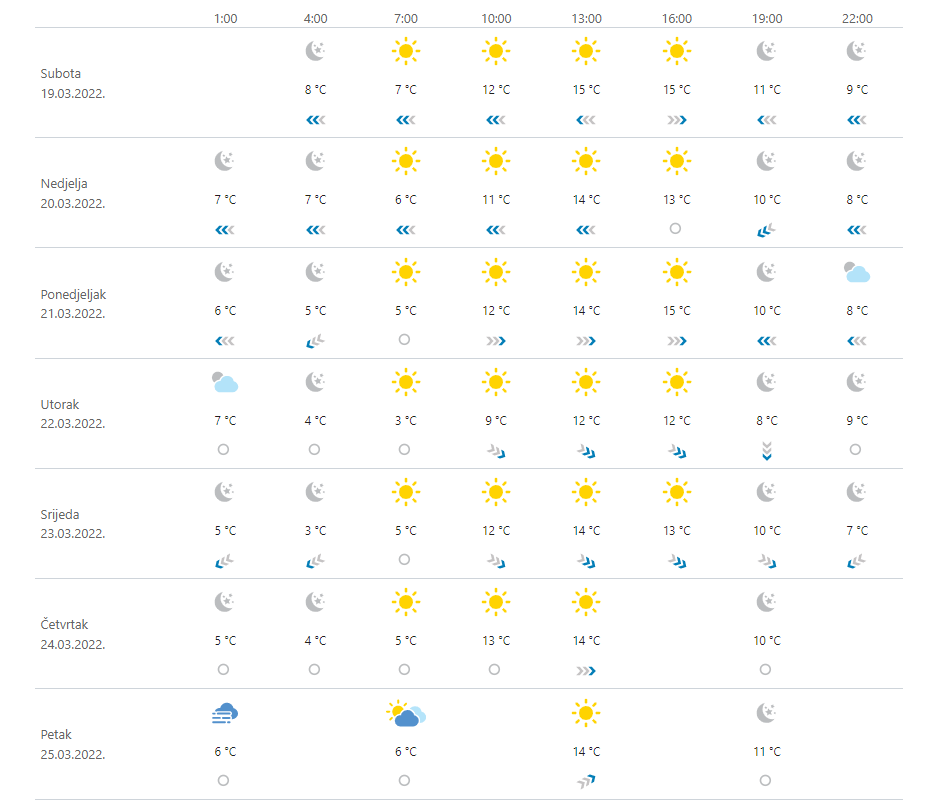
Task: Click the calm wind circle Nedjelja 16:00
Action: (676, 228)
